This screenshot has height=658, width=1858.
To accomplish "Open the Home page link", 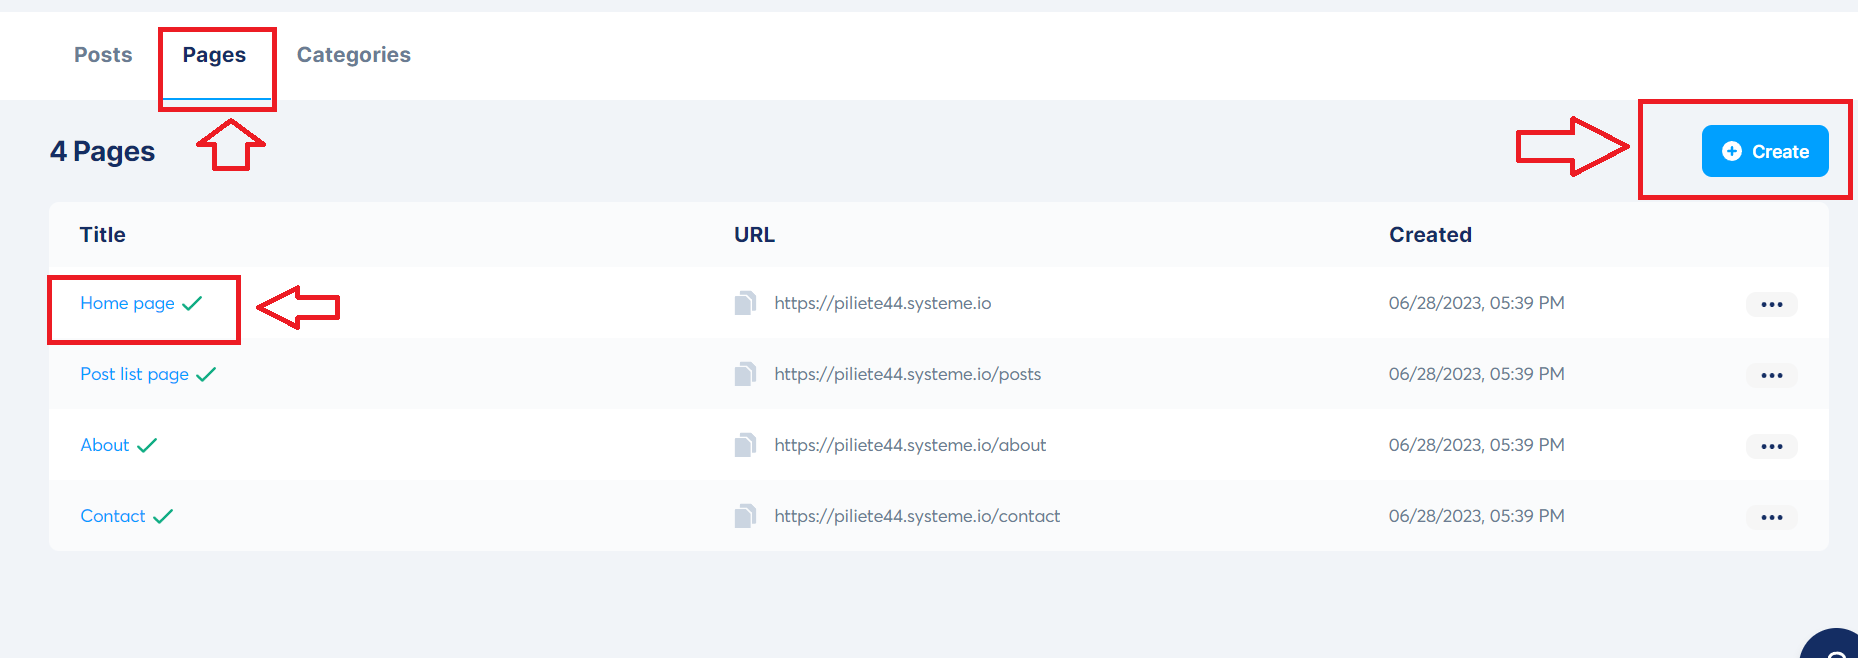I will point(127,303).
